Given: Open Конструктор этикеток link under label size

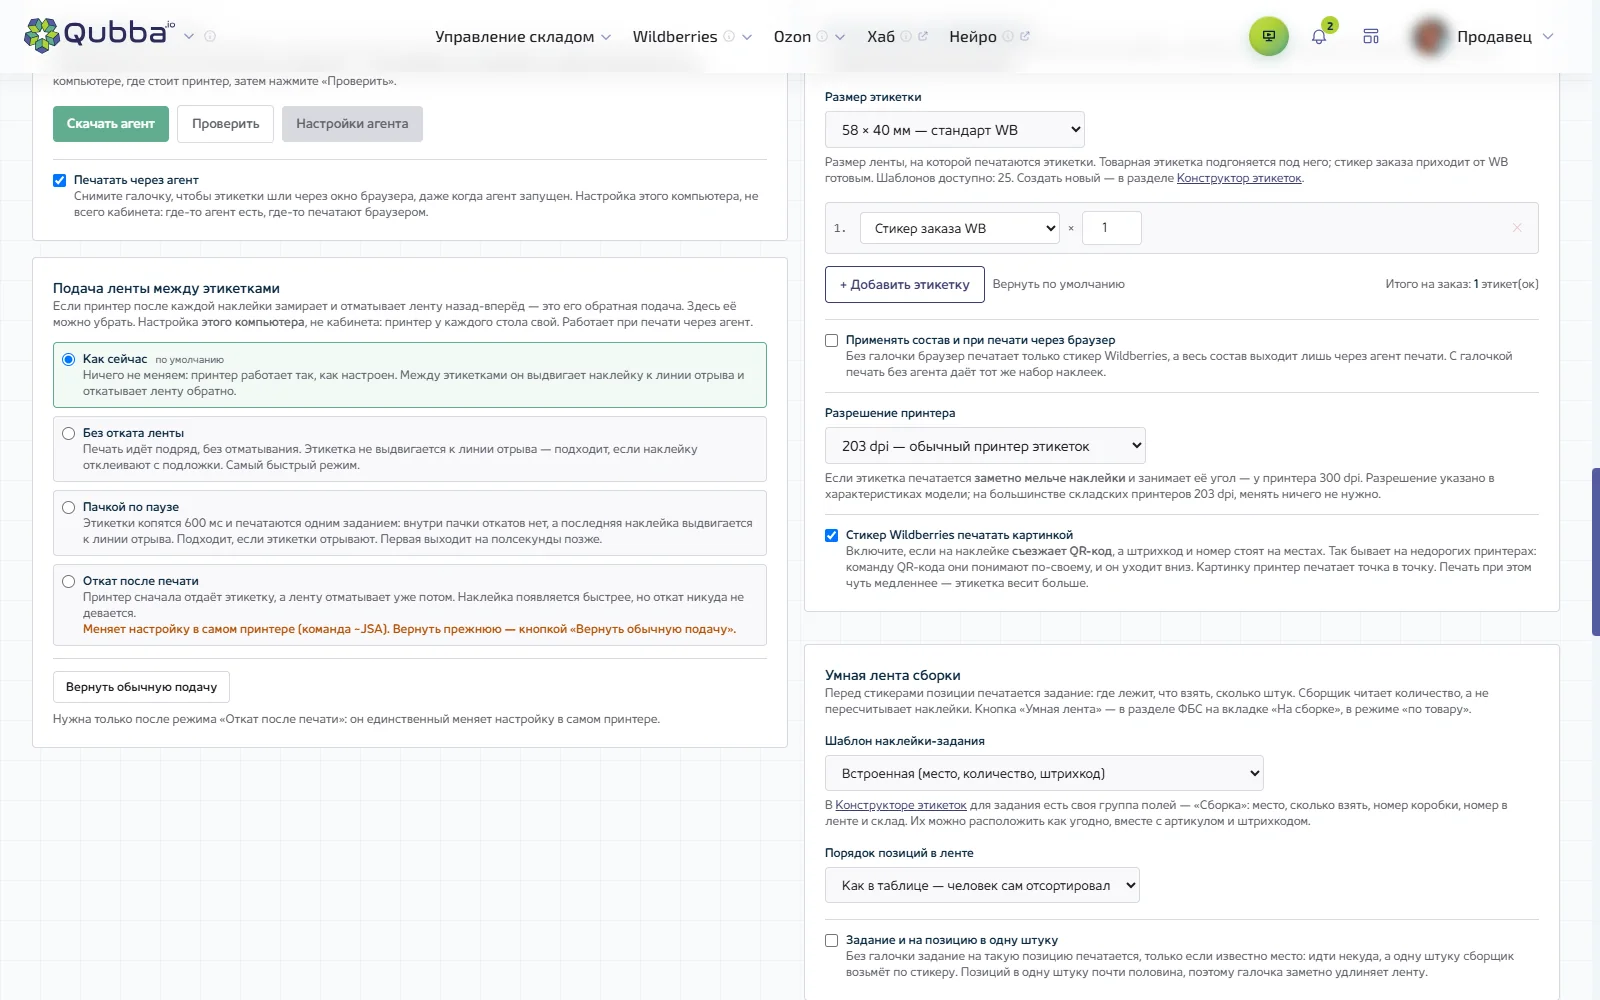Looking at the screenshot, I should (x=1239, y=178).
